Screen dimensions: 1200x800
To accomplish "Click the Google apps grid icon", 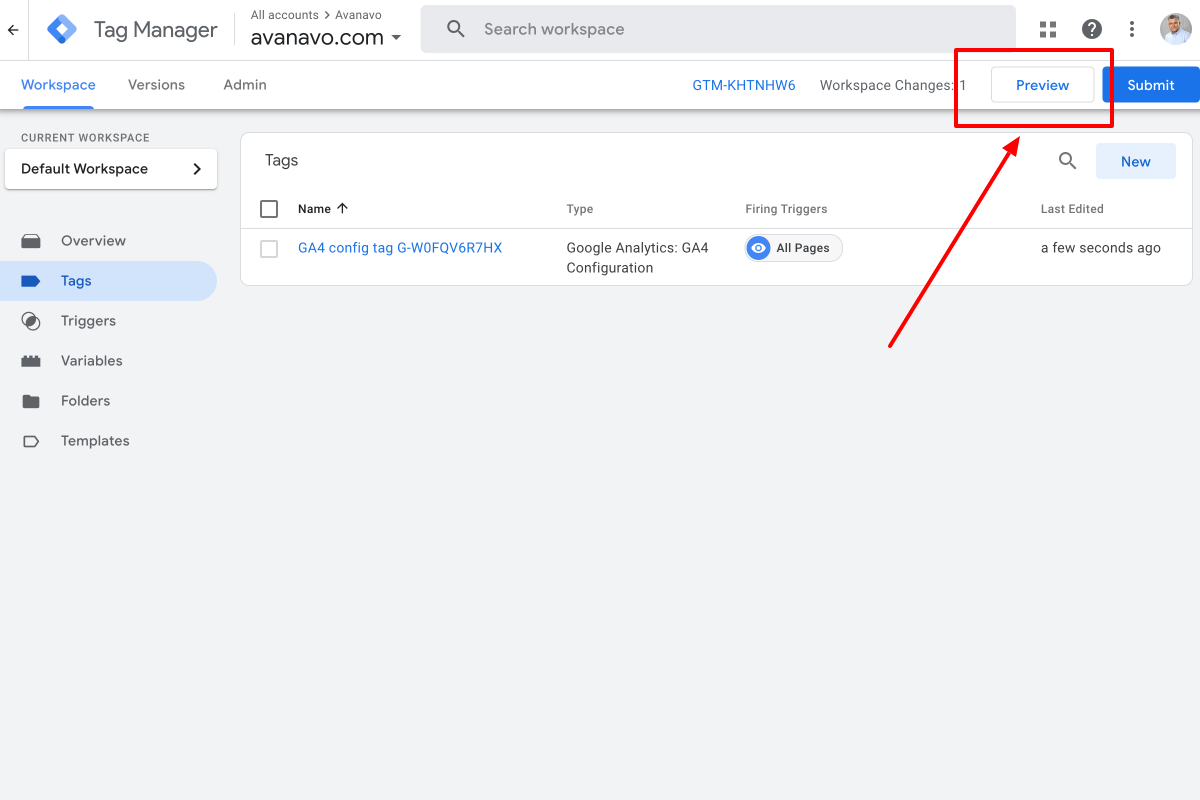I will [1047, 29].
